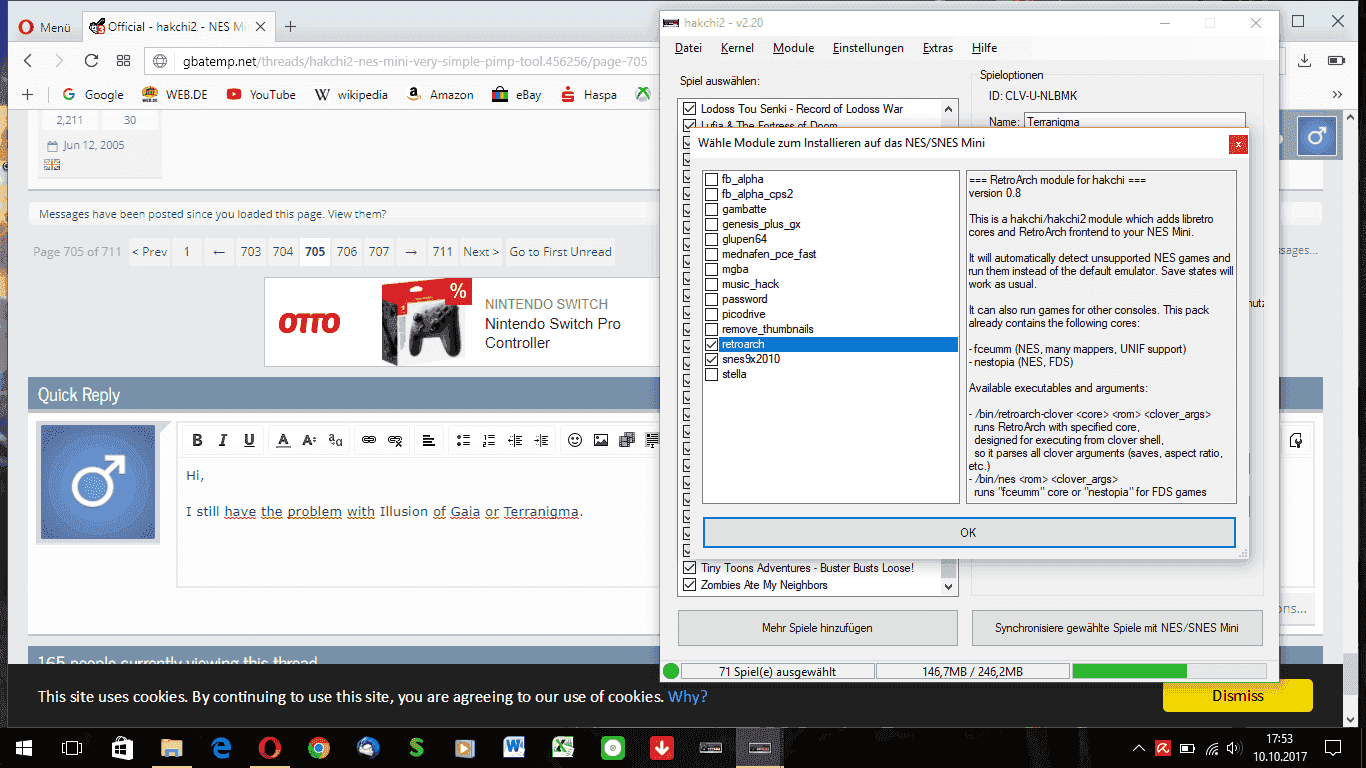Enable the glupen64 module checkbox

pyautogui.click(x=711, y=239)
